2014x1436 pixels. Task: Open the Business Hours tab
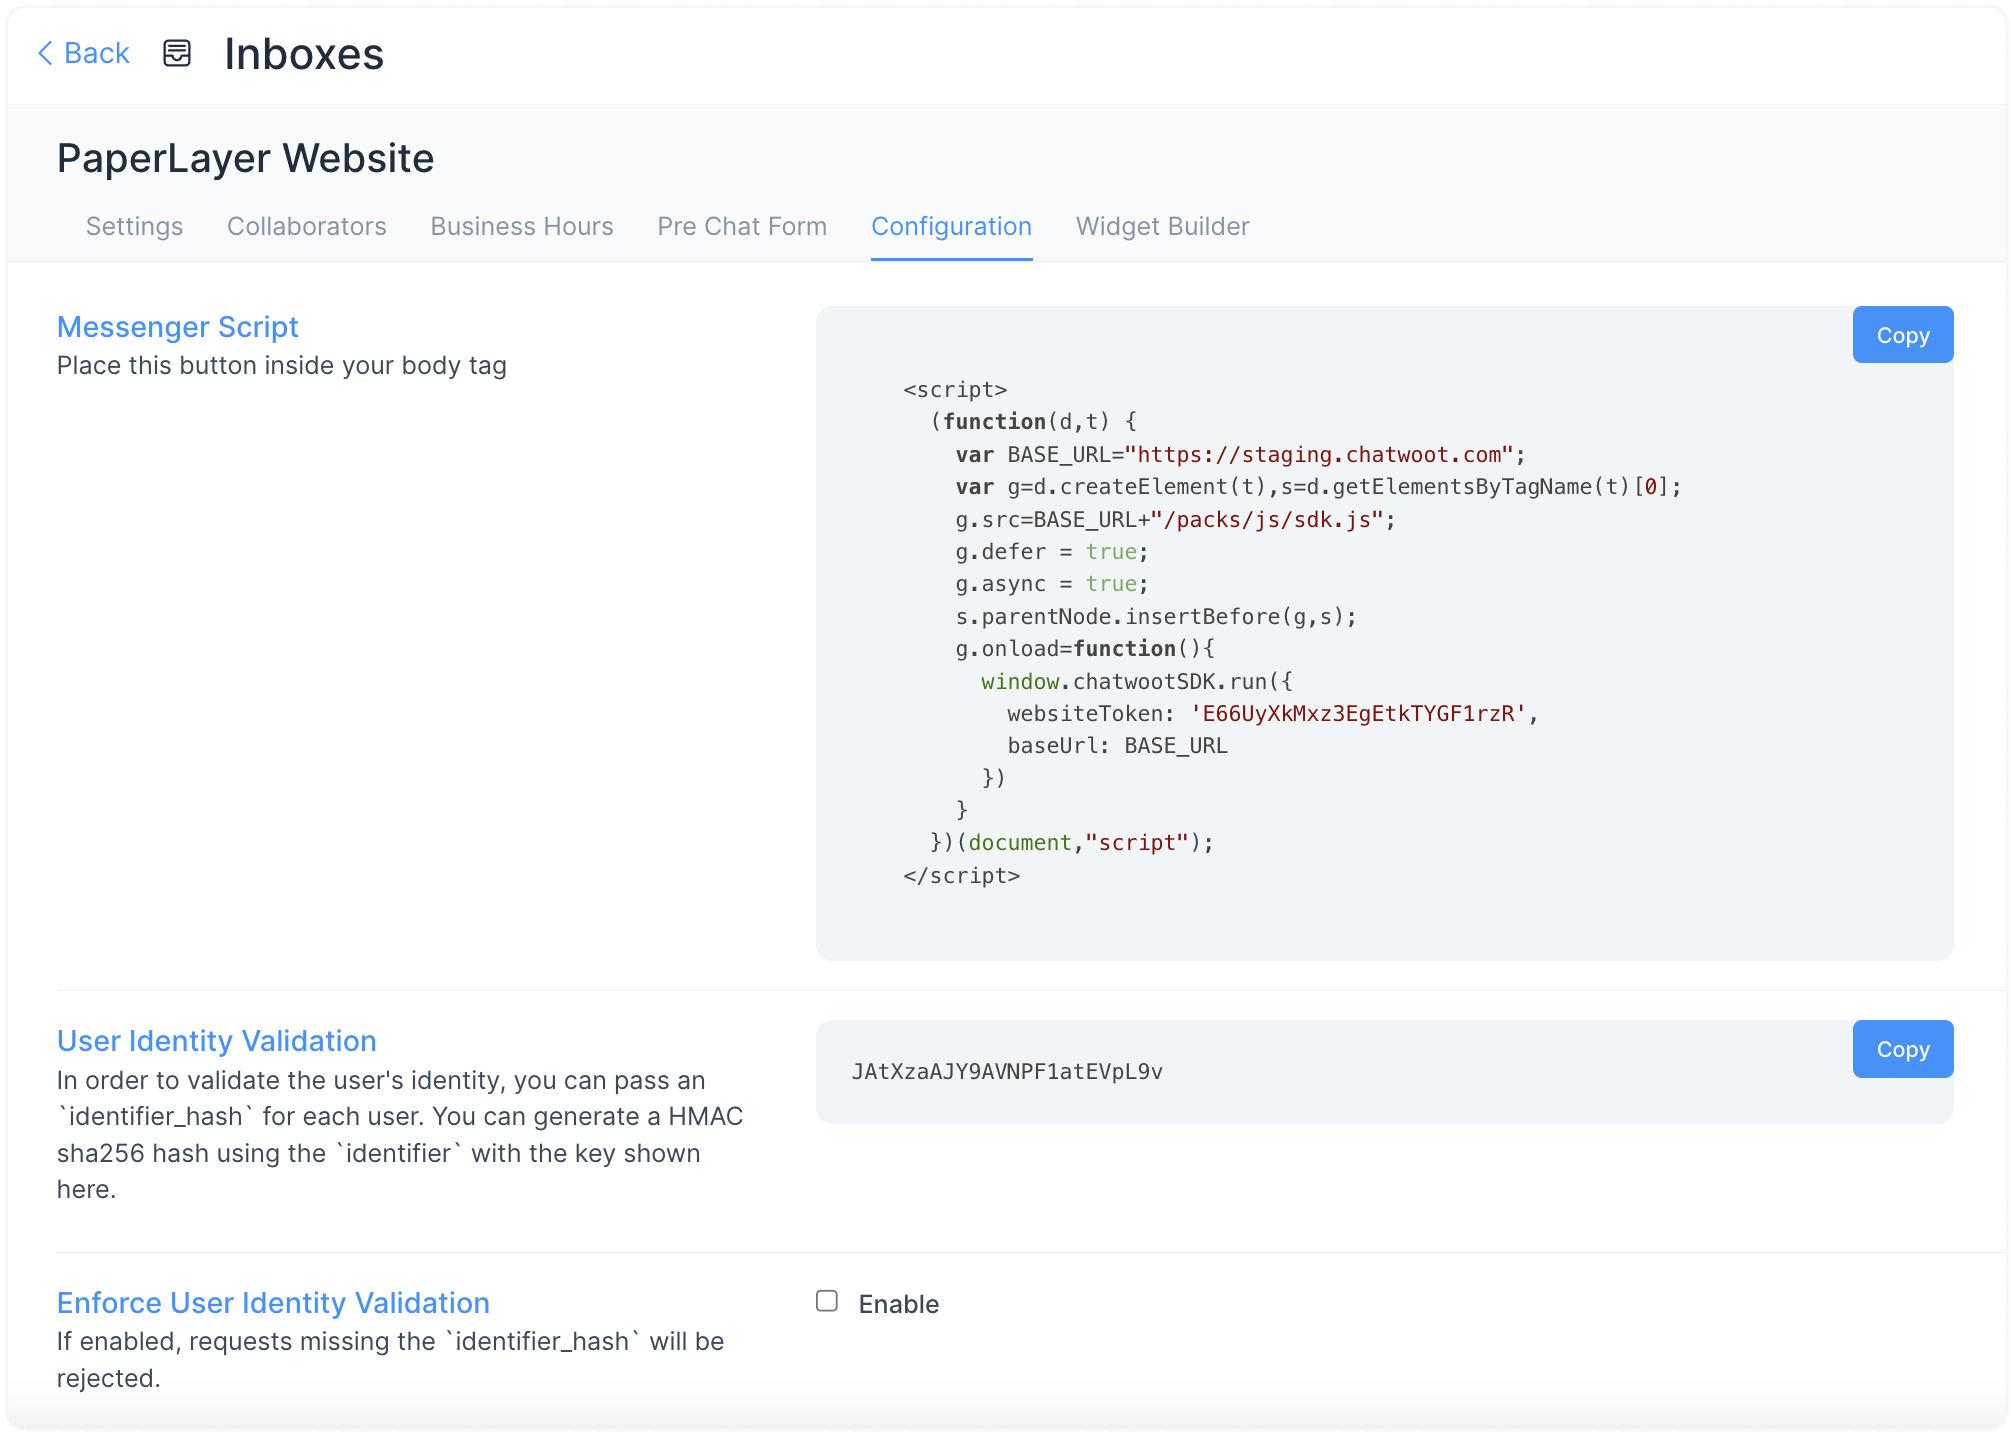pyautogui.click(x=521, y=226)
